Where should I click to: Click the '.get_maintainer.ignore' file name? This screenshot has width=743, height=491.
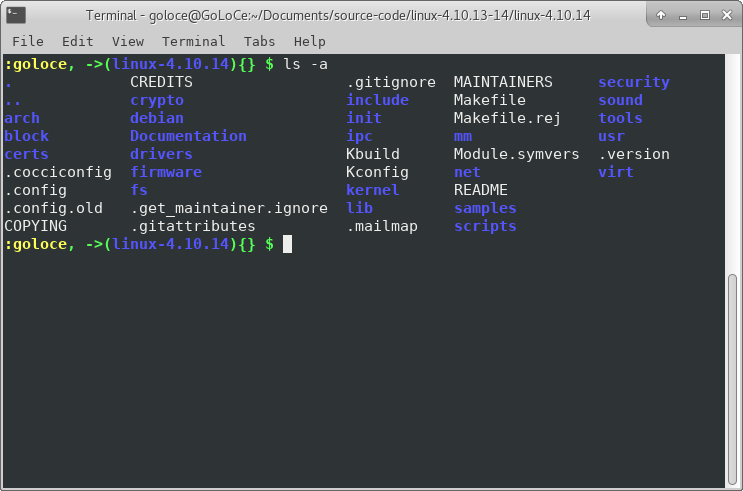pos(229,208)
